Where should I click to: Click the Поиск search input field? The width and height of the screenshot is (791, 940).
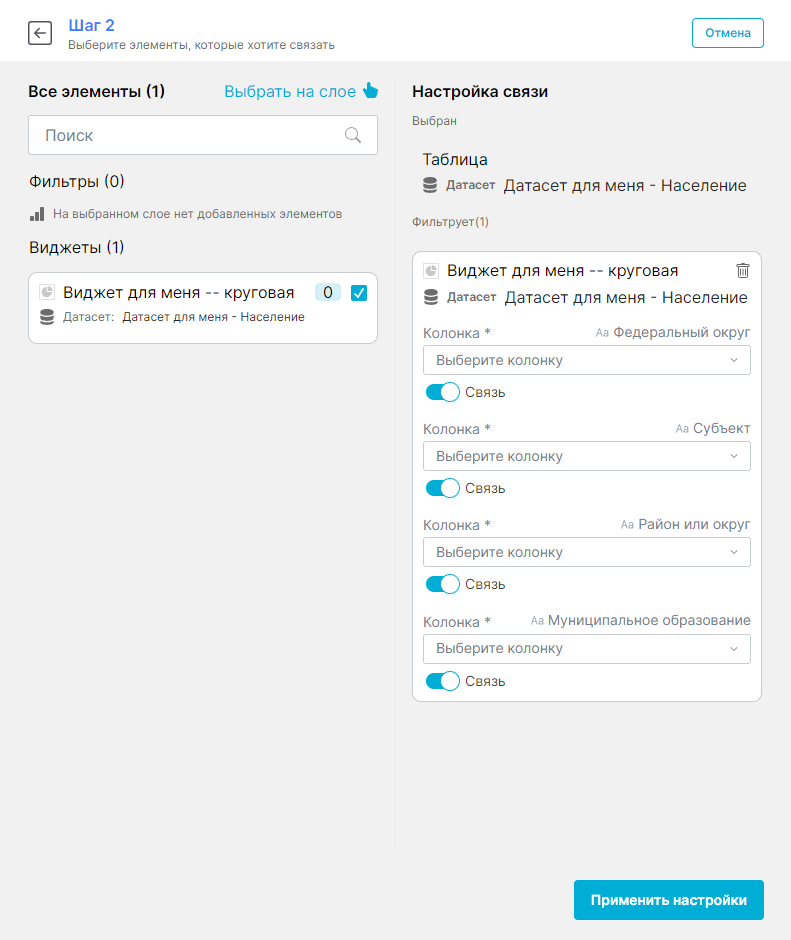tap(190, 135)
